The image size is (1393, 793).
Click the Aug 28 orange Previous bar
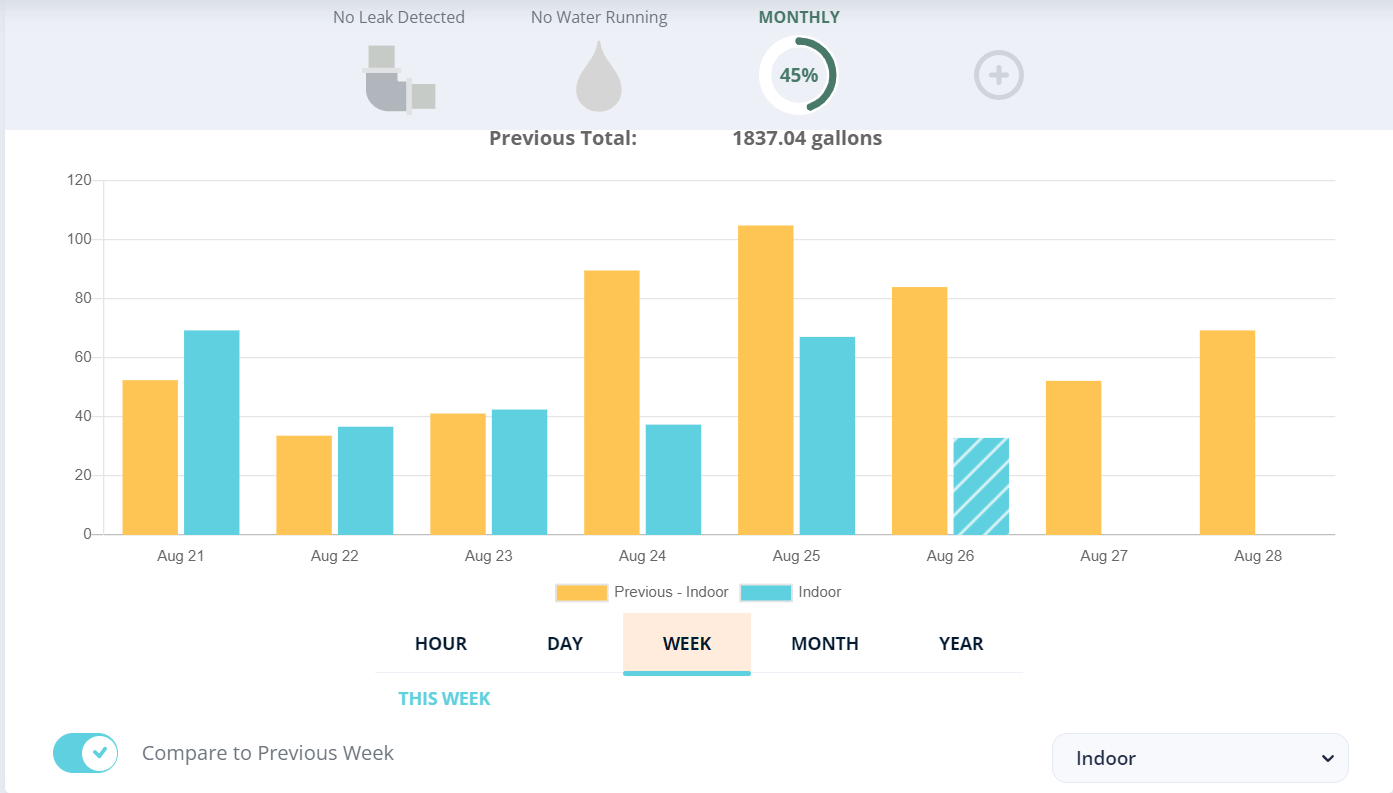click(1227, 432)
